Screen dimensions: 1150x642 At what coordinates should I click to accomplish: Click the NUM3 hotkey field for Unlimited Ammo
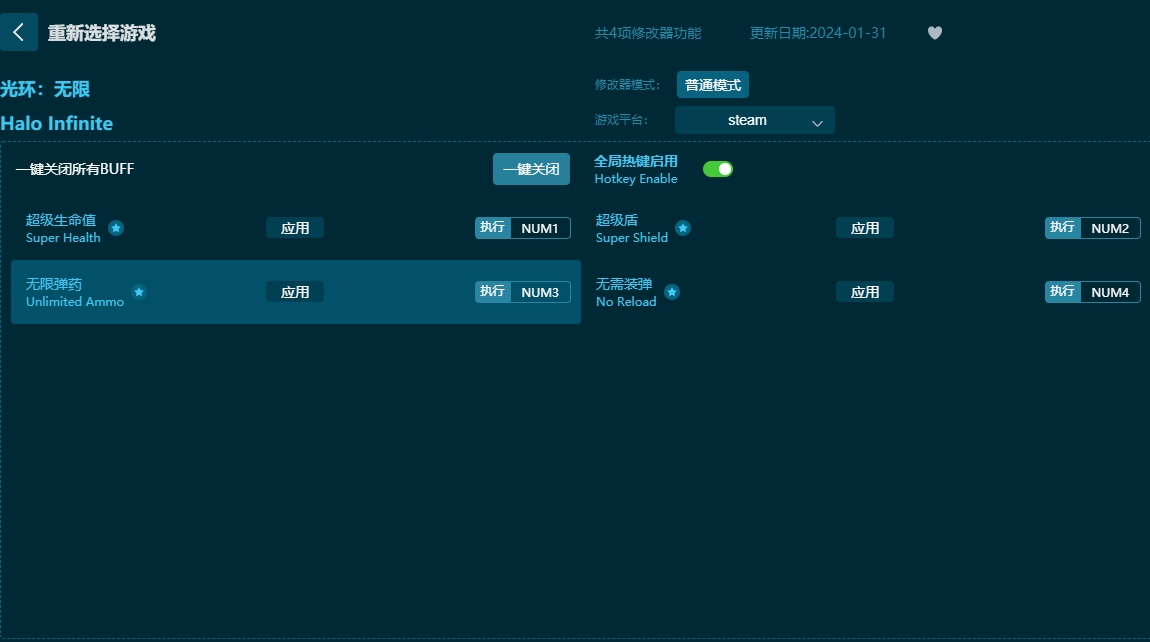(x=539, y=291)
